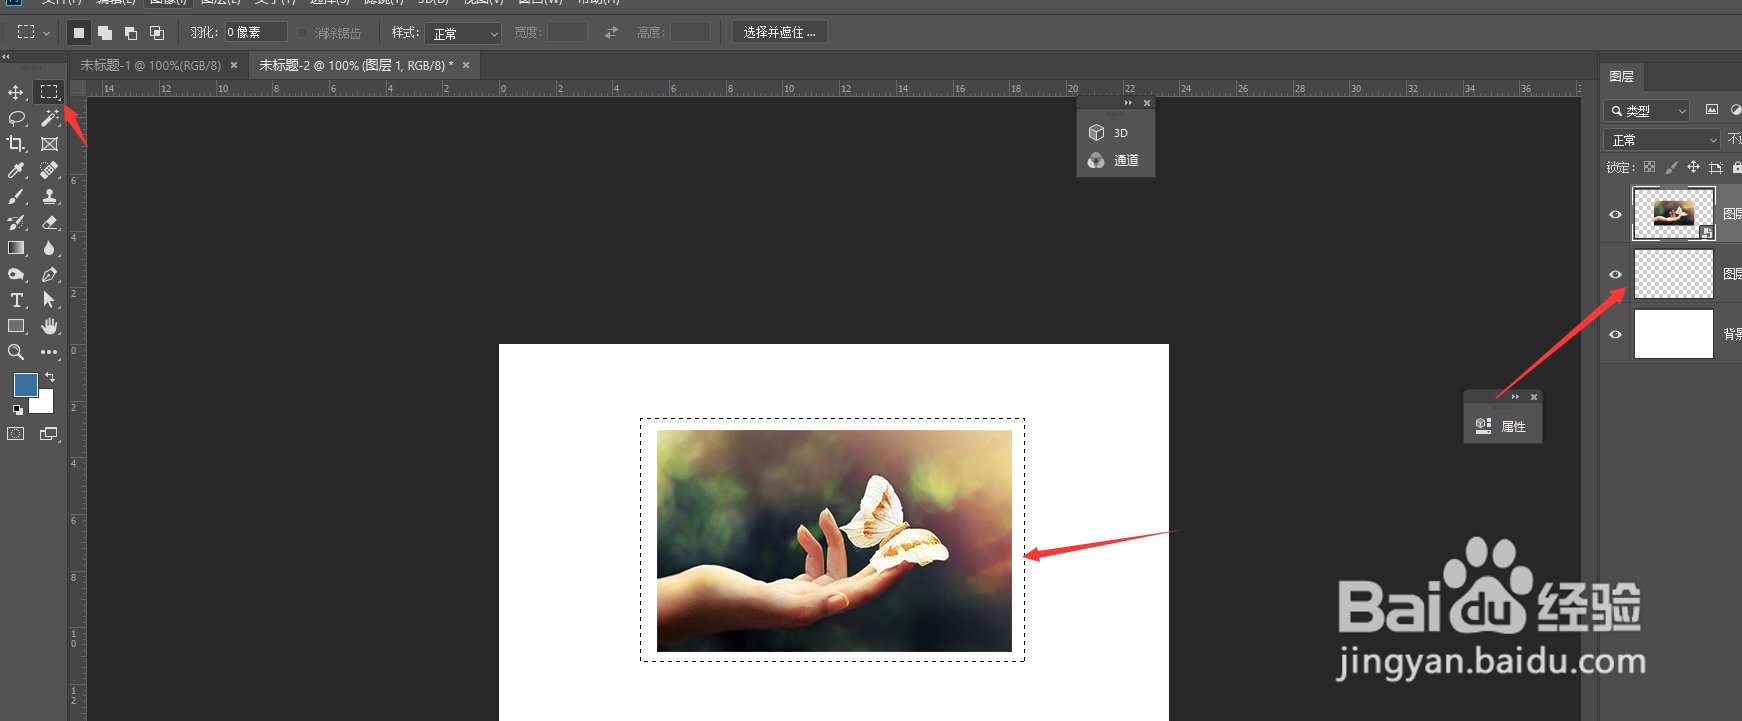
Task: Expand the 3D and 通道 panel group
Action: (1128, 103)
